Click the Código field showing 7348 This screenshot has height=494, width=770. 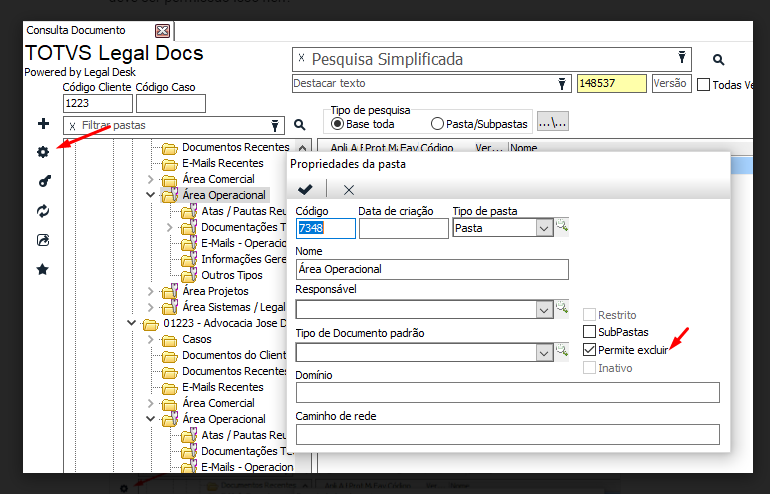326,228
